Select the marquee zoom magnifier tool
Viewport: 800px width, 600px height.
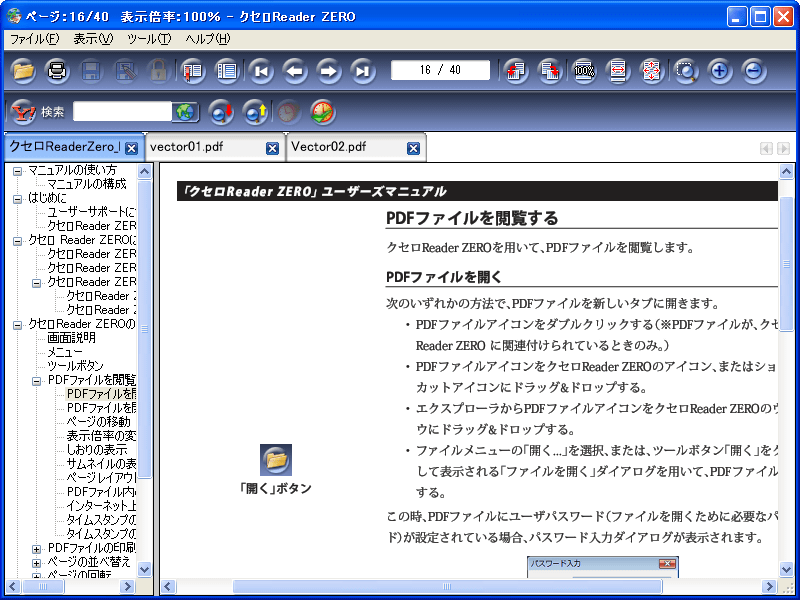click(686, 70)
